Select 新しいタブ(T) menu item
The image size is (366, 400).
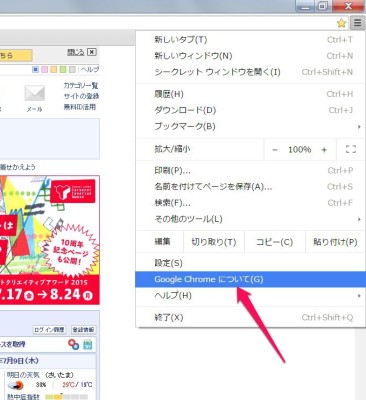pos(250,40)
